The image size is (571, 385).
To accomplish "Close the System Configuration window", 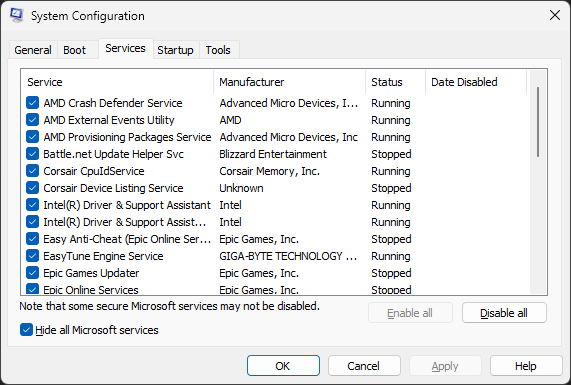I will click(555, 15).
